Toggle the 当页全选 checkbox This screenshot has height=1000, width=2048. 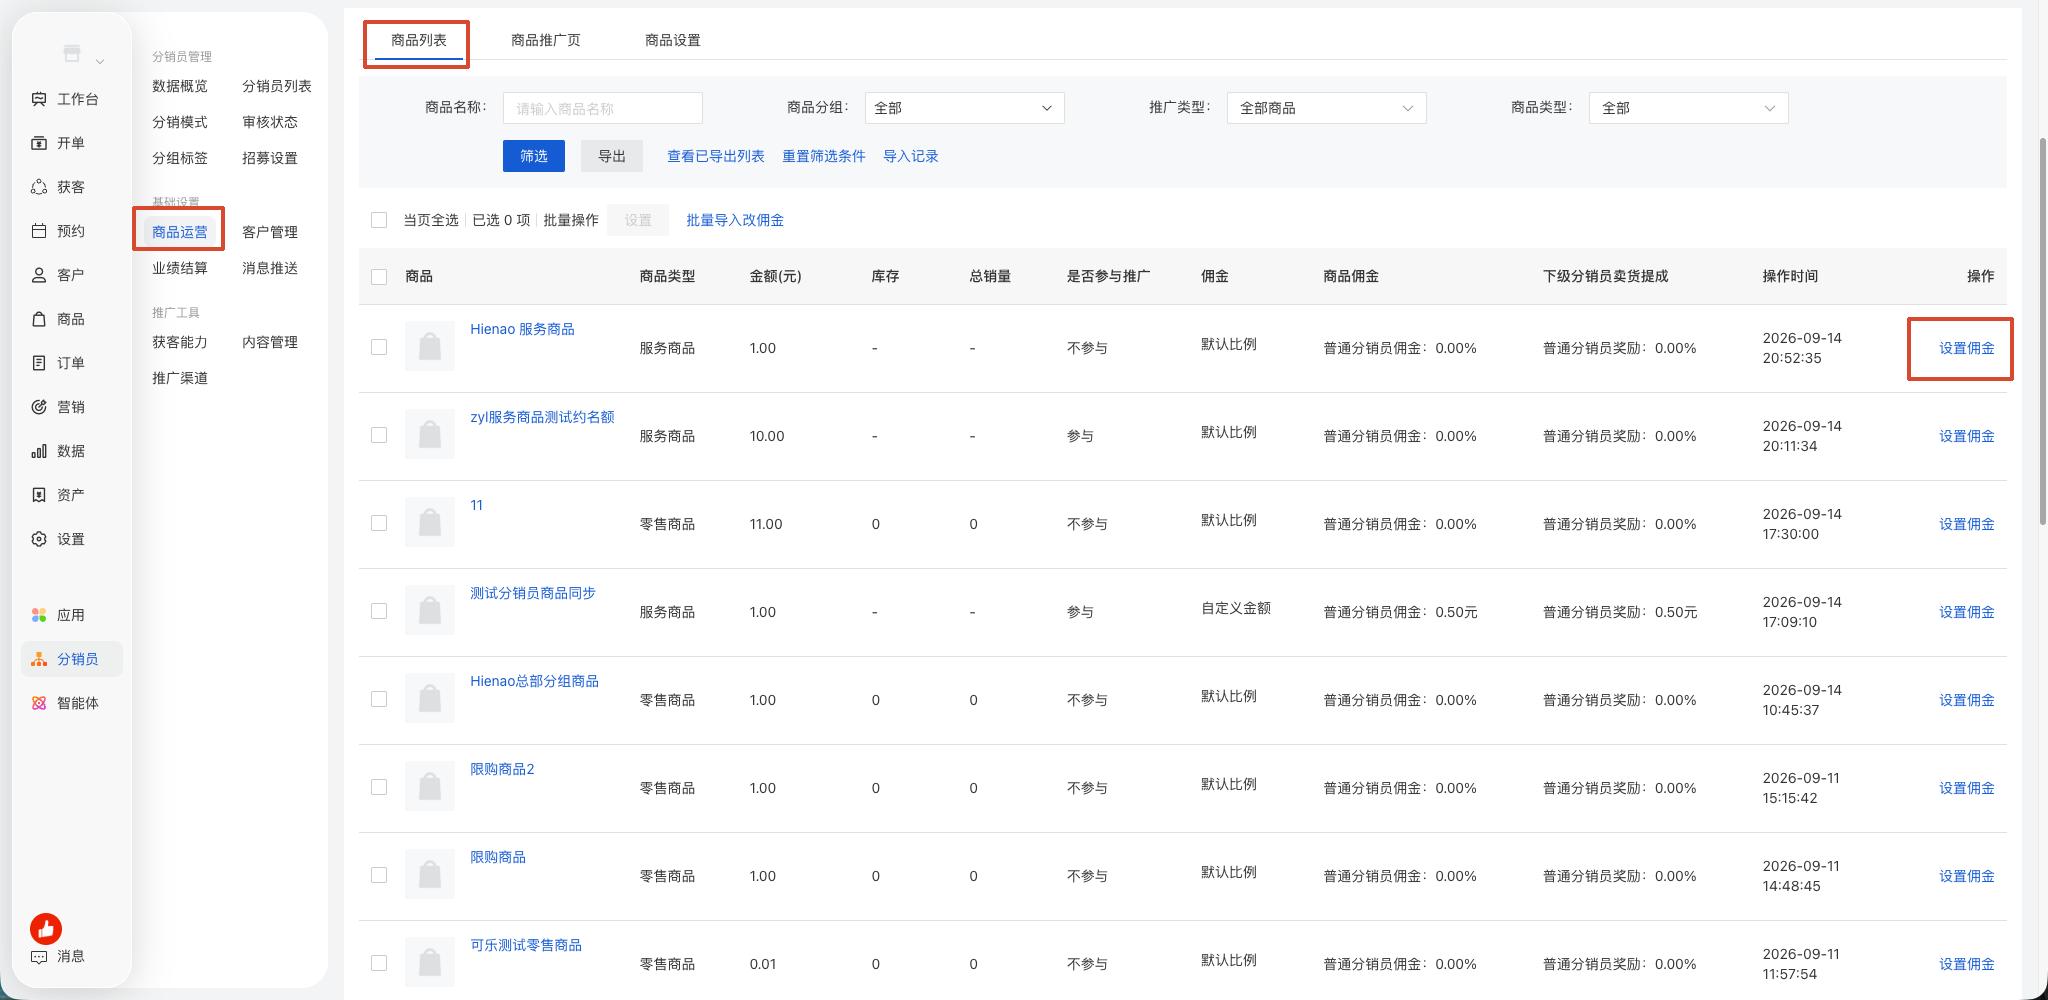point(379,220)
